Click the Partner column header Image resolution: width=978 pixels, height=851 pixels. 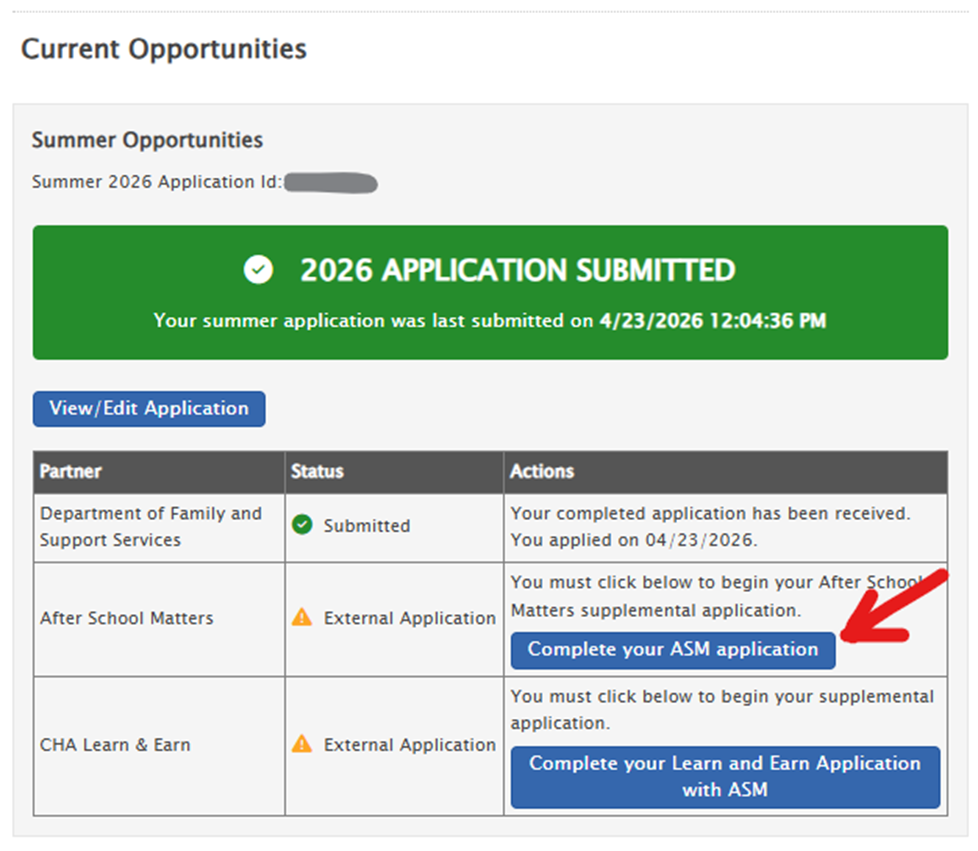tap(71, 471)
